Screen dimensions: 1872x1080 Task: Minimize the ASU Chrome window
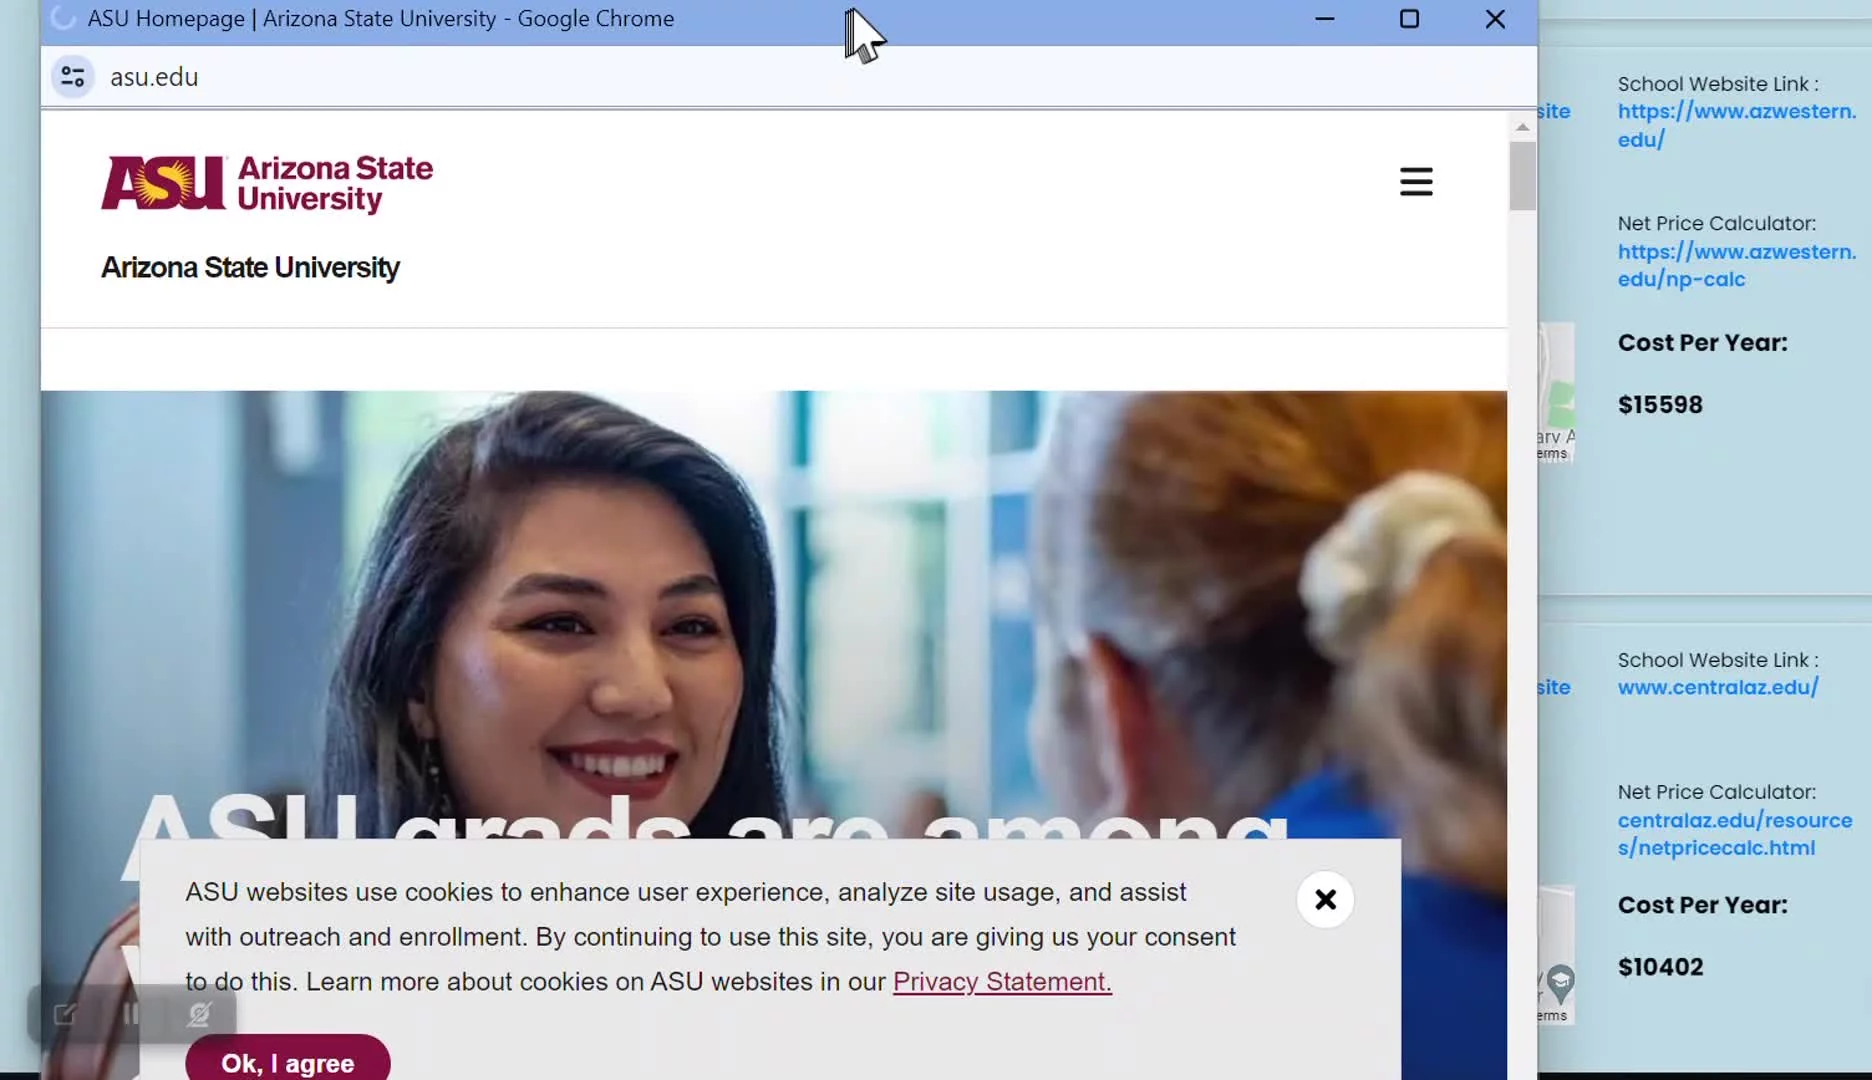click(x=1325, y=19)
